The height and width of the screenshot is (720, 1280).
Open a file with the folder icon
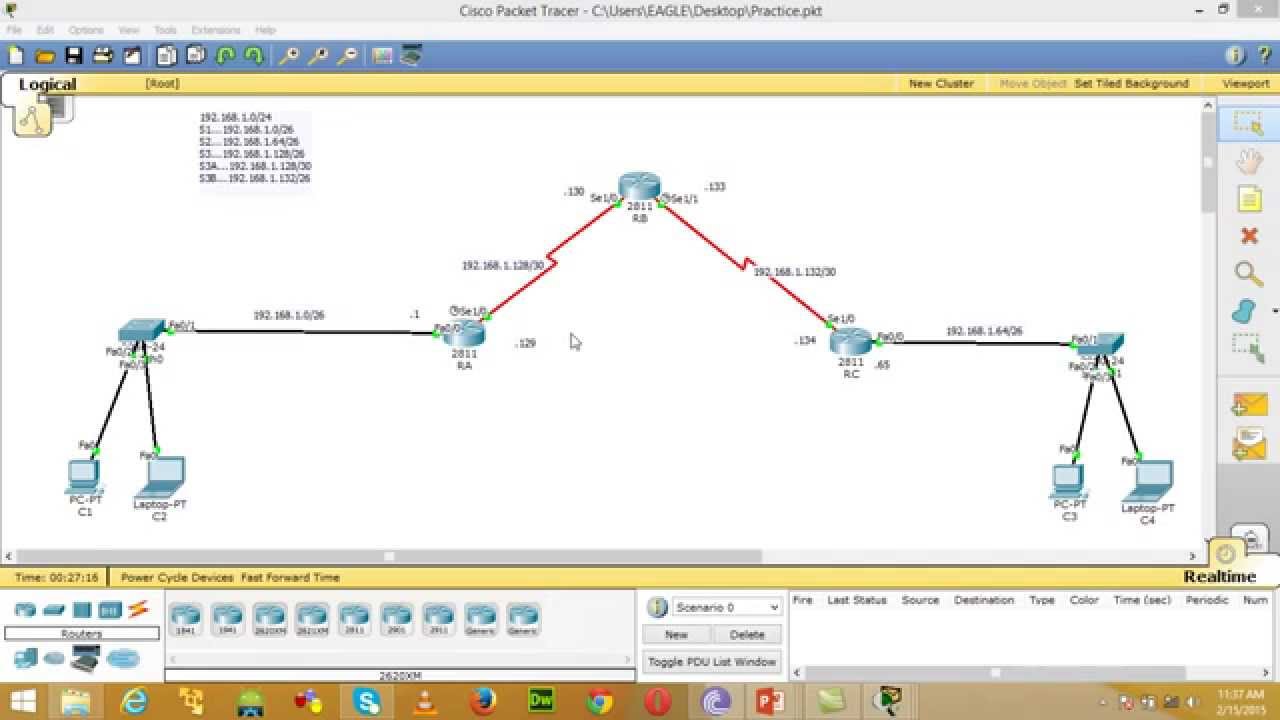[x=44, y=56]
